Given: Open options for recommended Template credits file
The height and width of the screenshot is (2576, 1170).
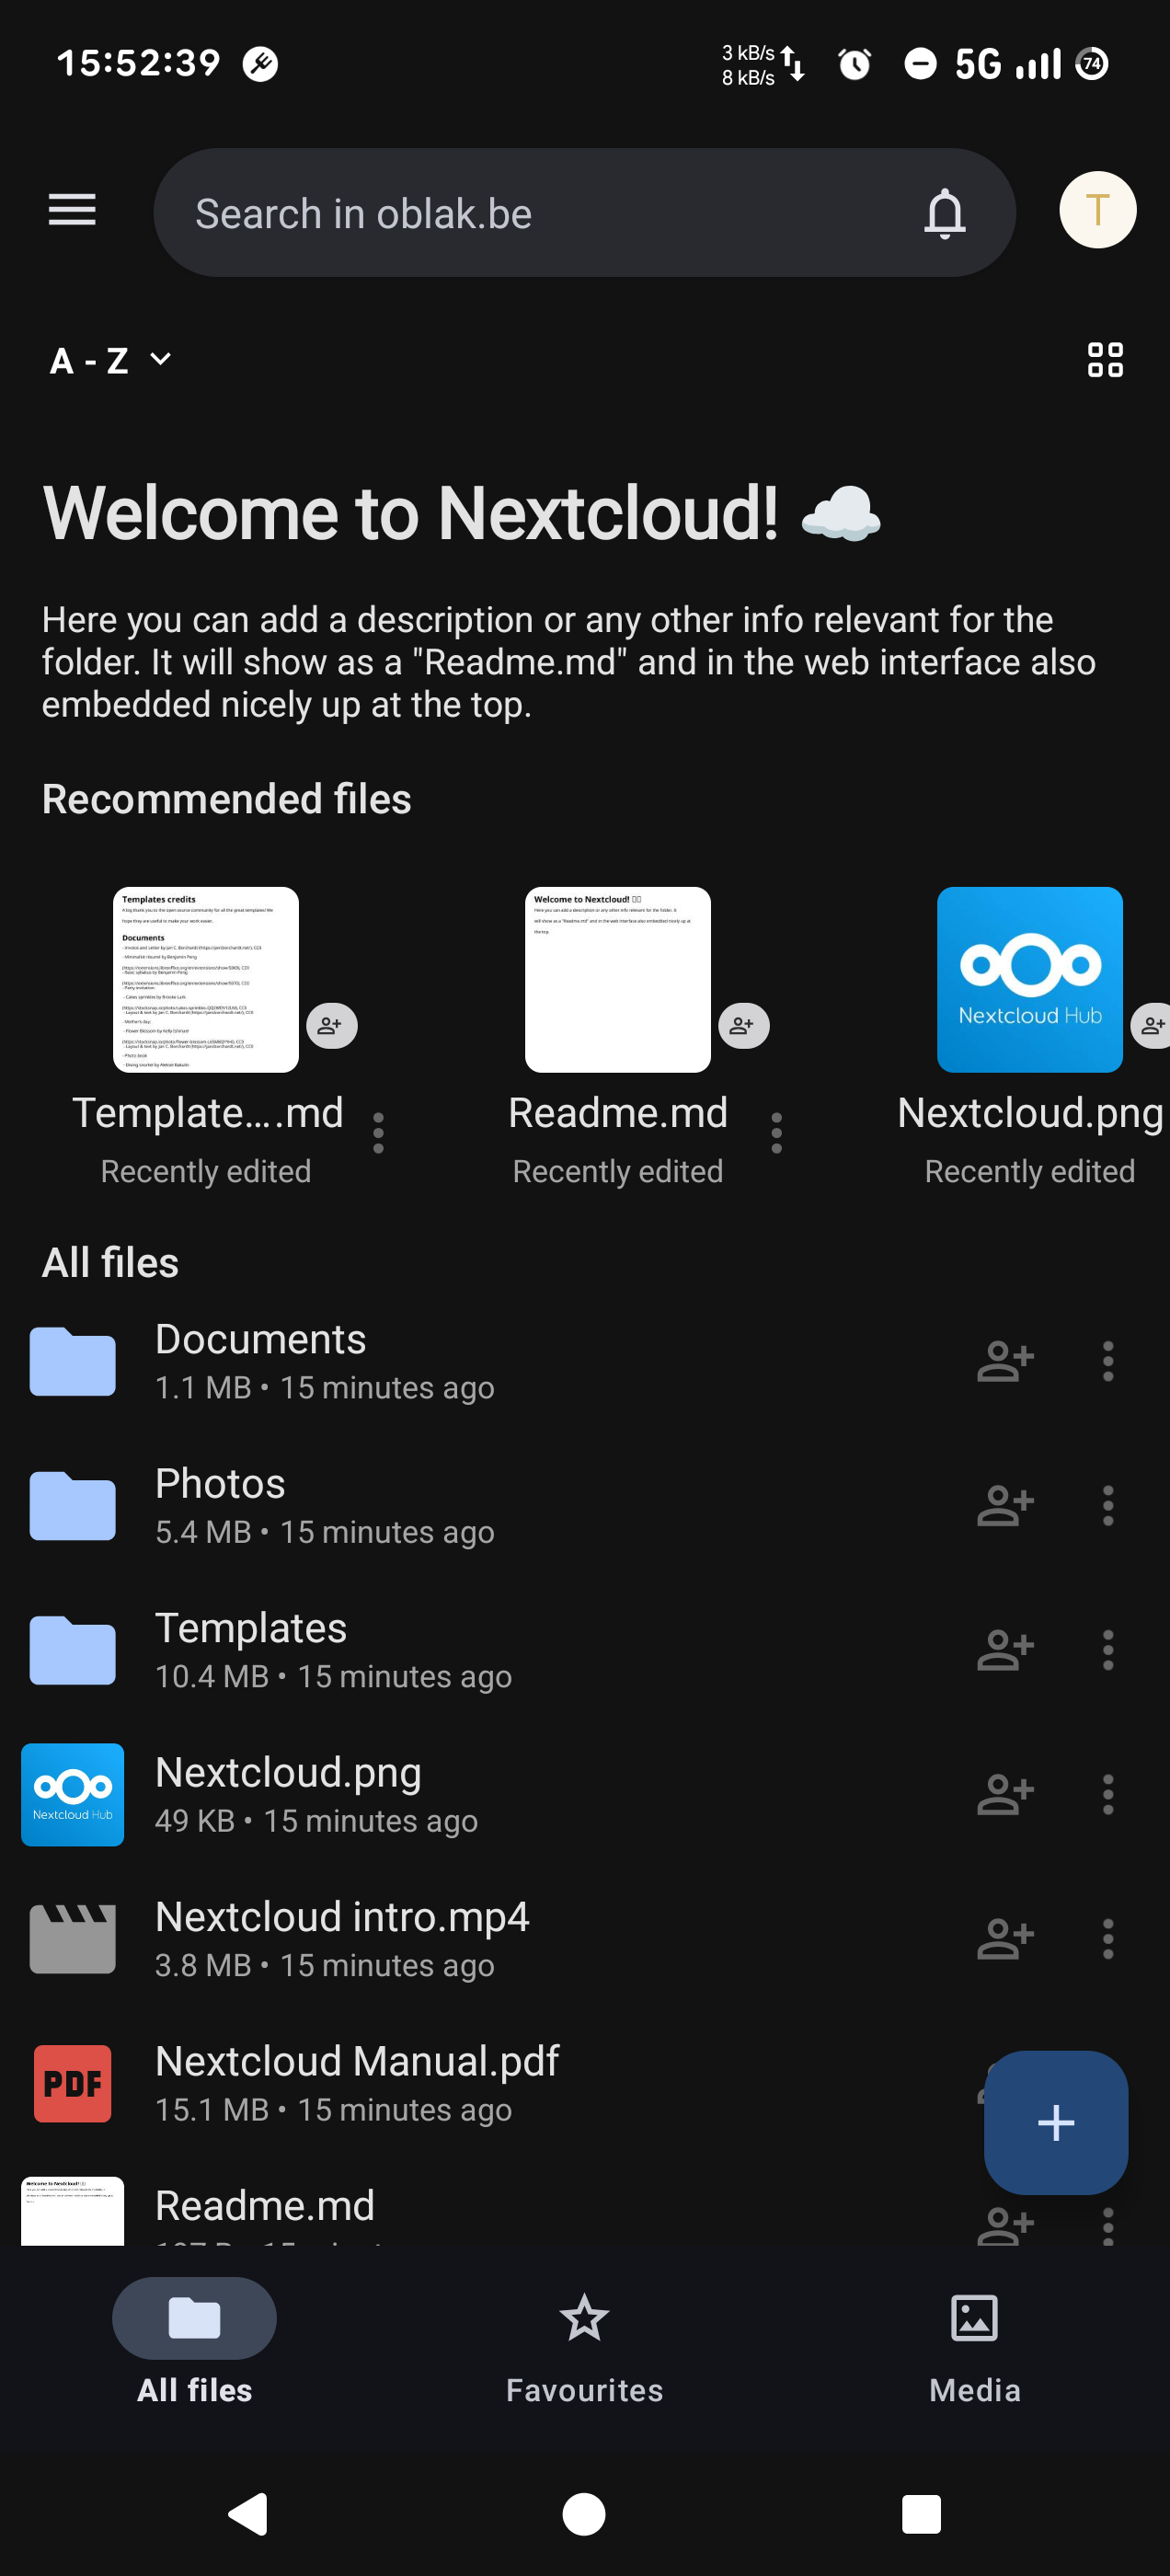Looking at the screenshot, I should tap(378, 1133).
